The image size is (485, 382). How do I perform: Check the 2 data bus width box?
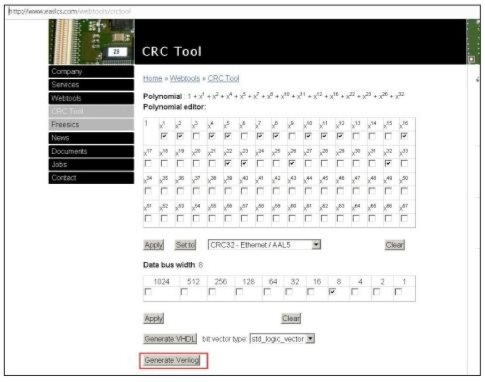click(376, 292)
